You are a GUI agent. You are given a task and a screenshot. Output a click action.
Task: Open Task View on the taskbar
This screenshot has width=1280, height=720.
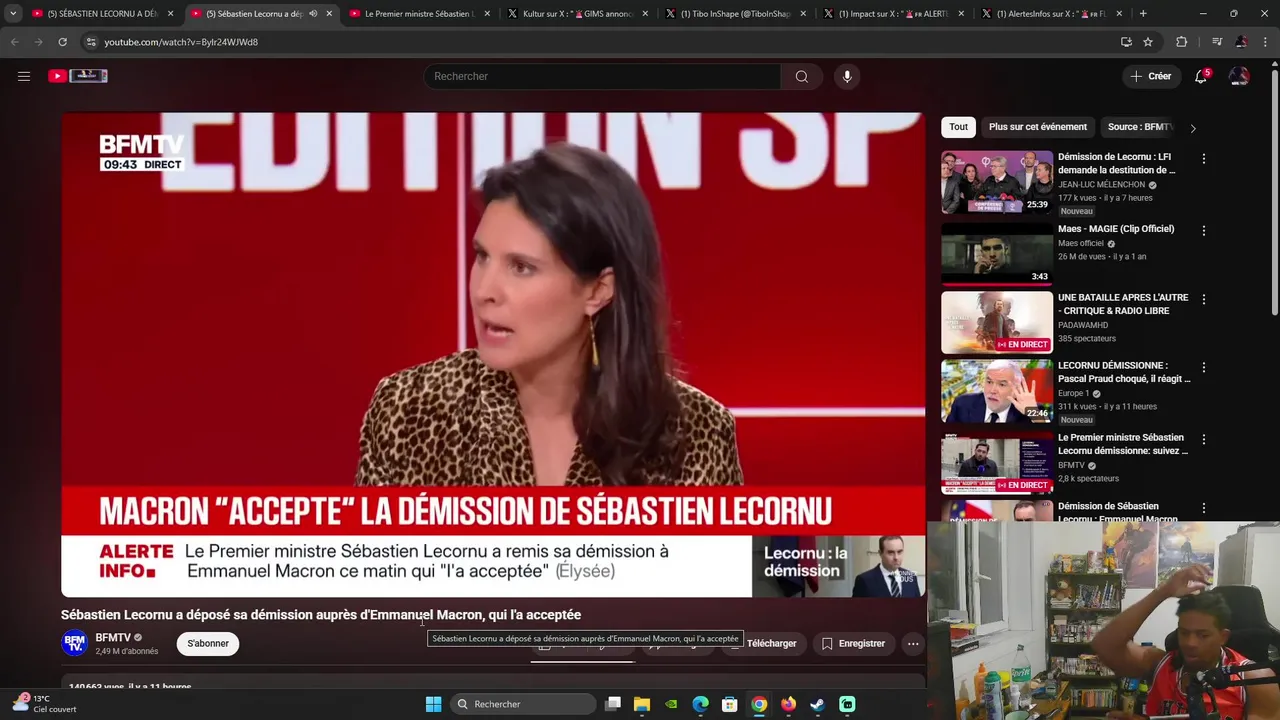click(x=613, y=704)
